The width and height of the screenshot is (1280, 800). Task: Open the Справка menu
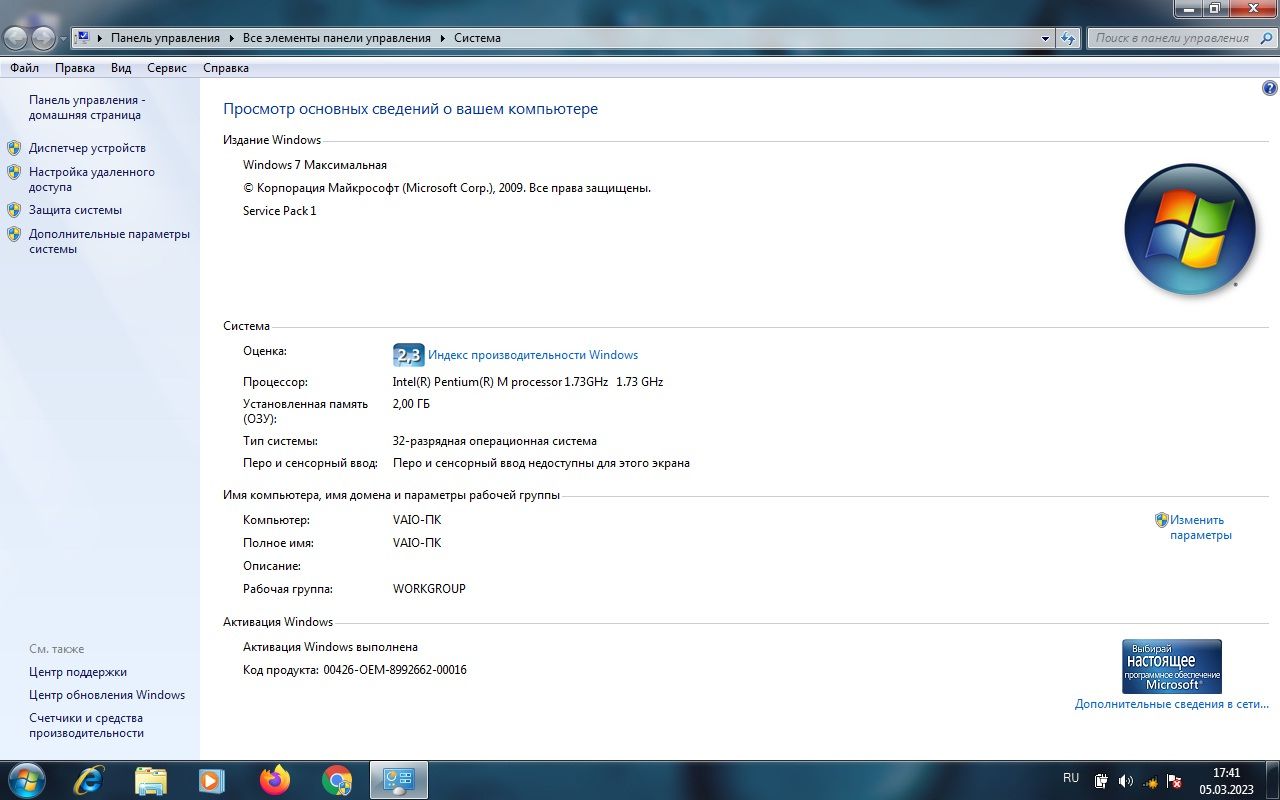pos(226,68)
